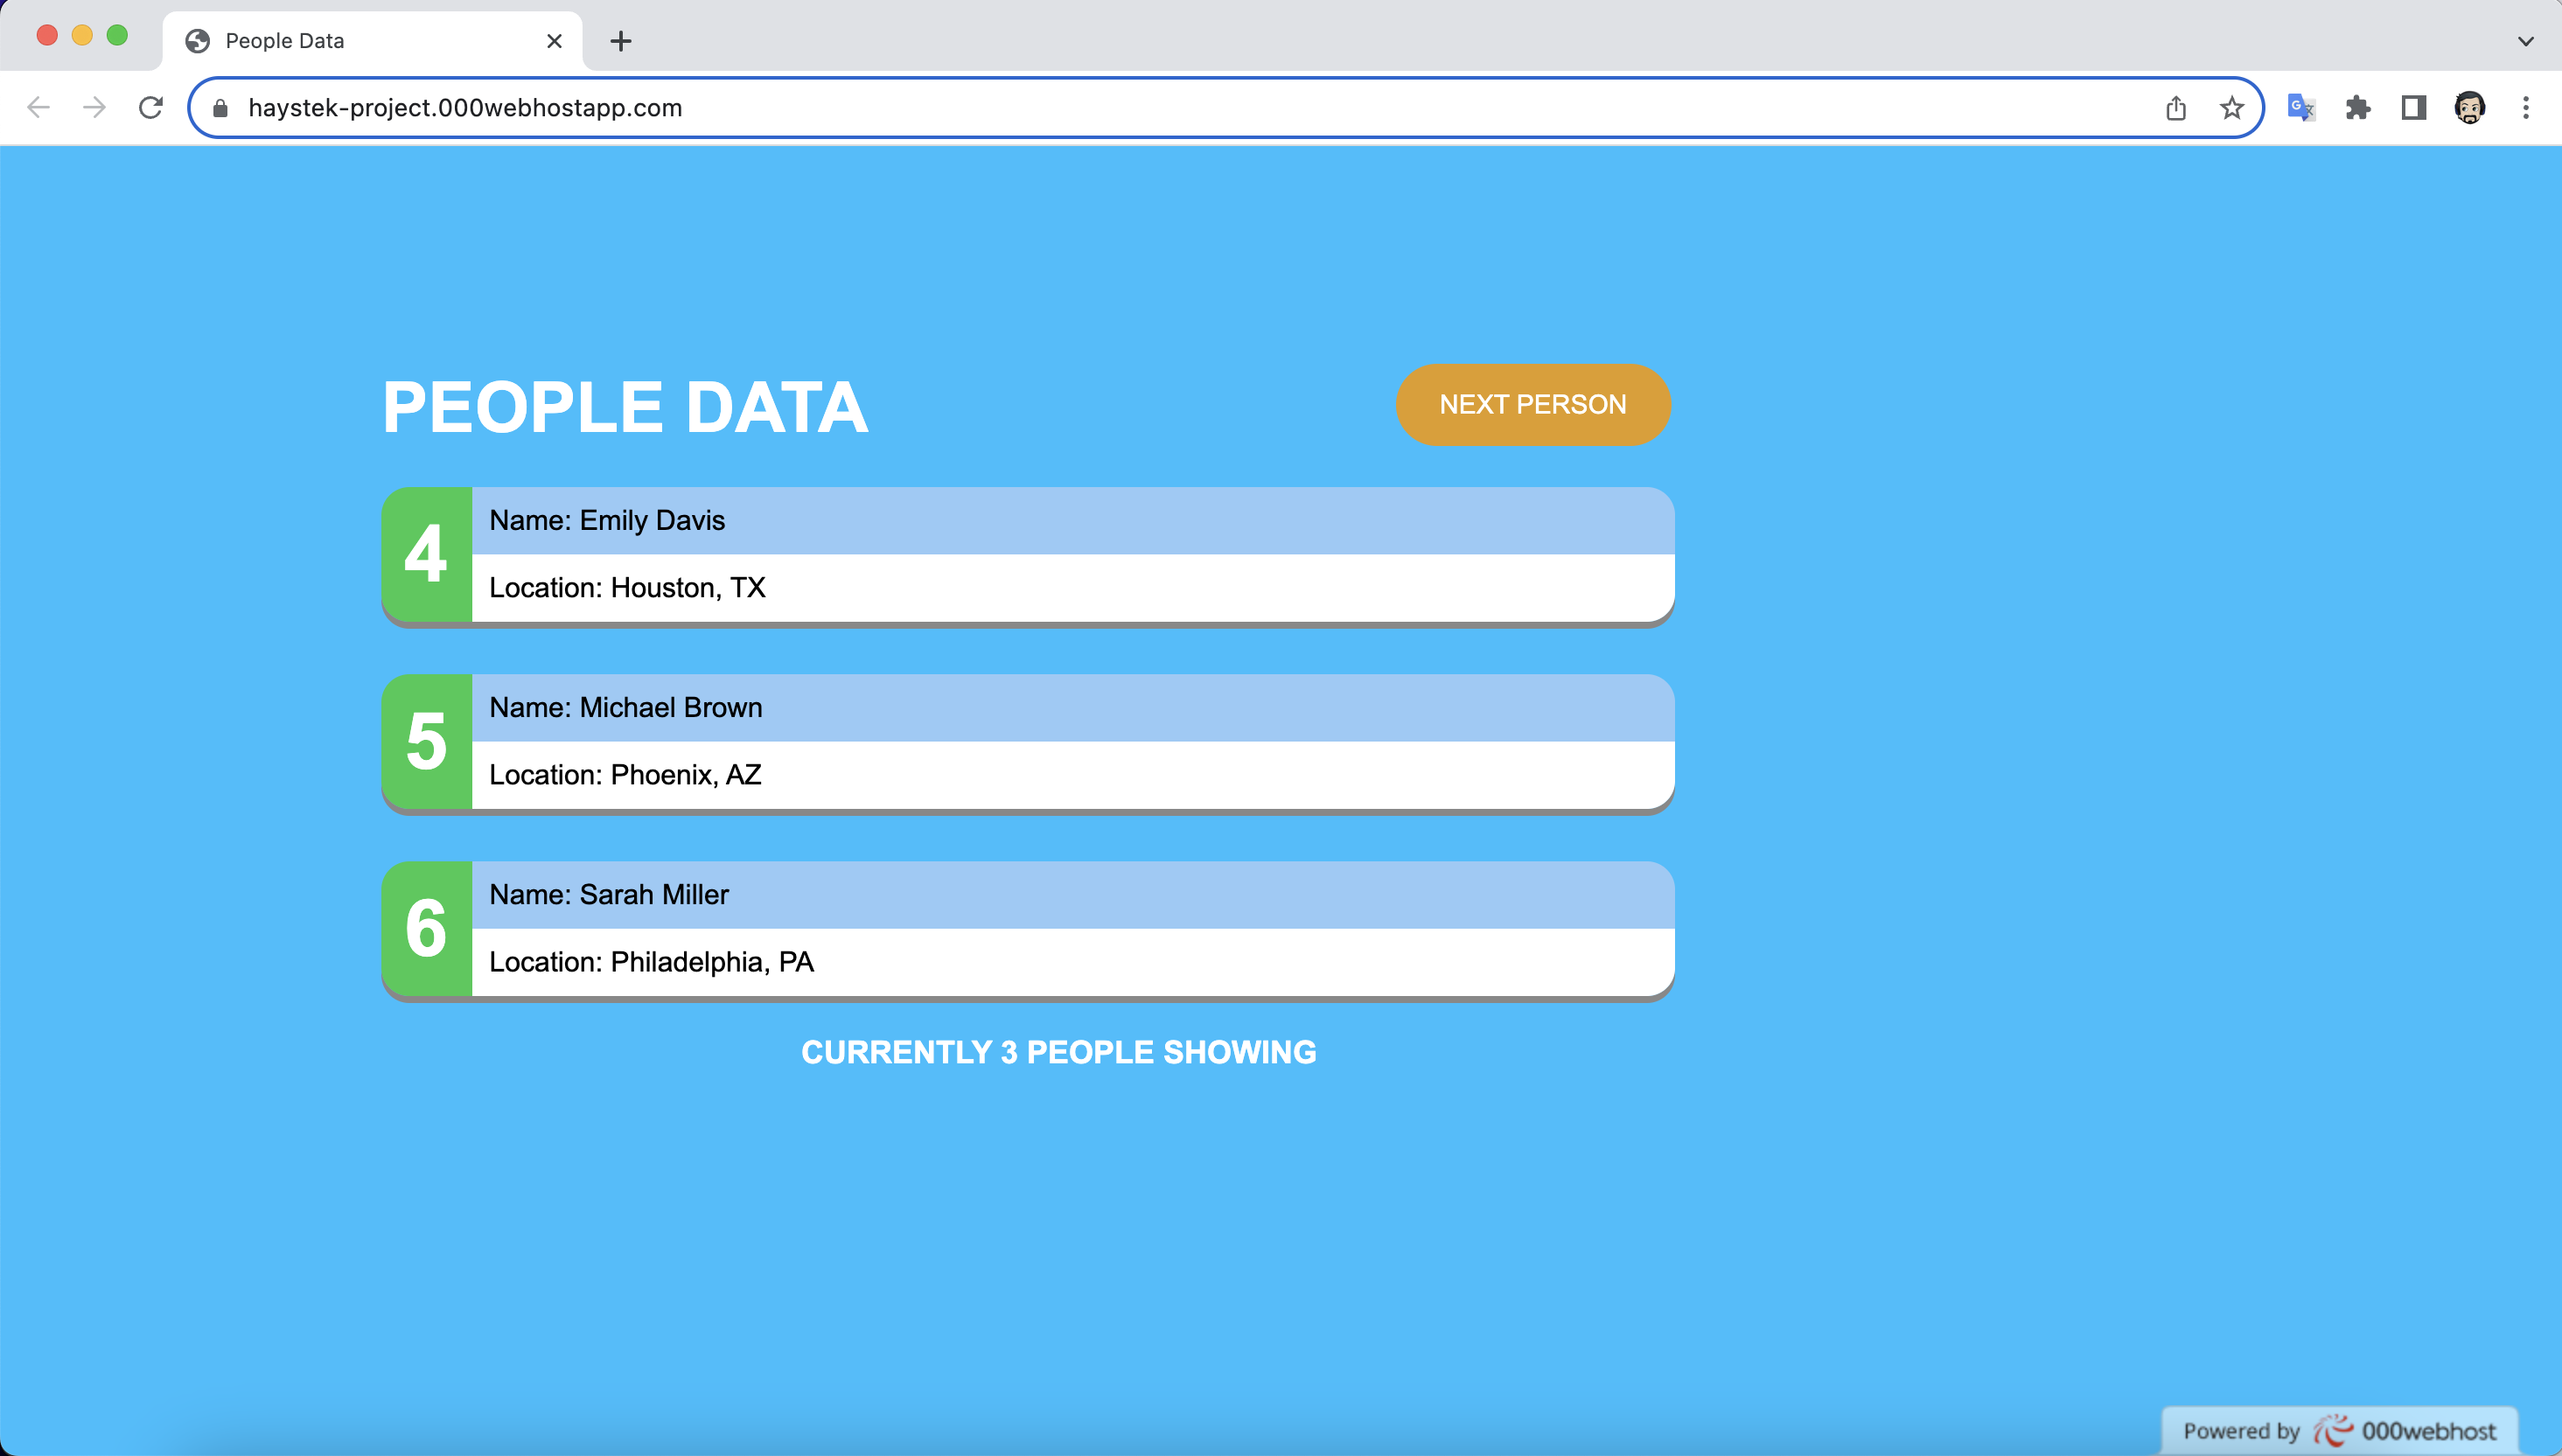Viewport: 2562px width, 1456px height.
Task: Click the green number 4 badge
Action: pyautogui.click(x=426, y=554)
